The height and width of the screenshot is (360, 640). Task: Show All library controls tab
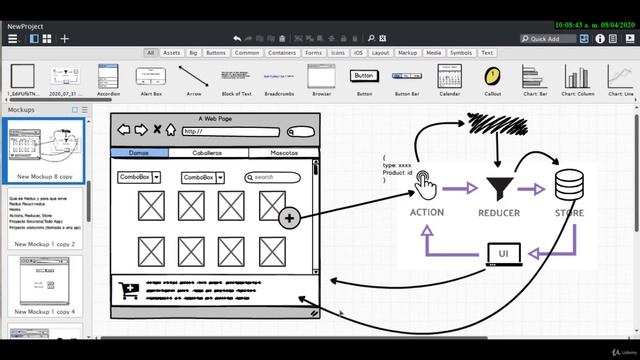[151, 53]
